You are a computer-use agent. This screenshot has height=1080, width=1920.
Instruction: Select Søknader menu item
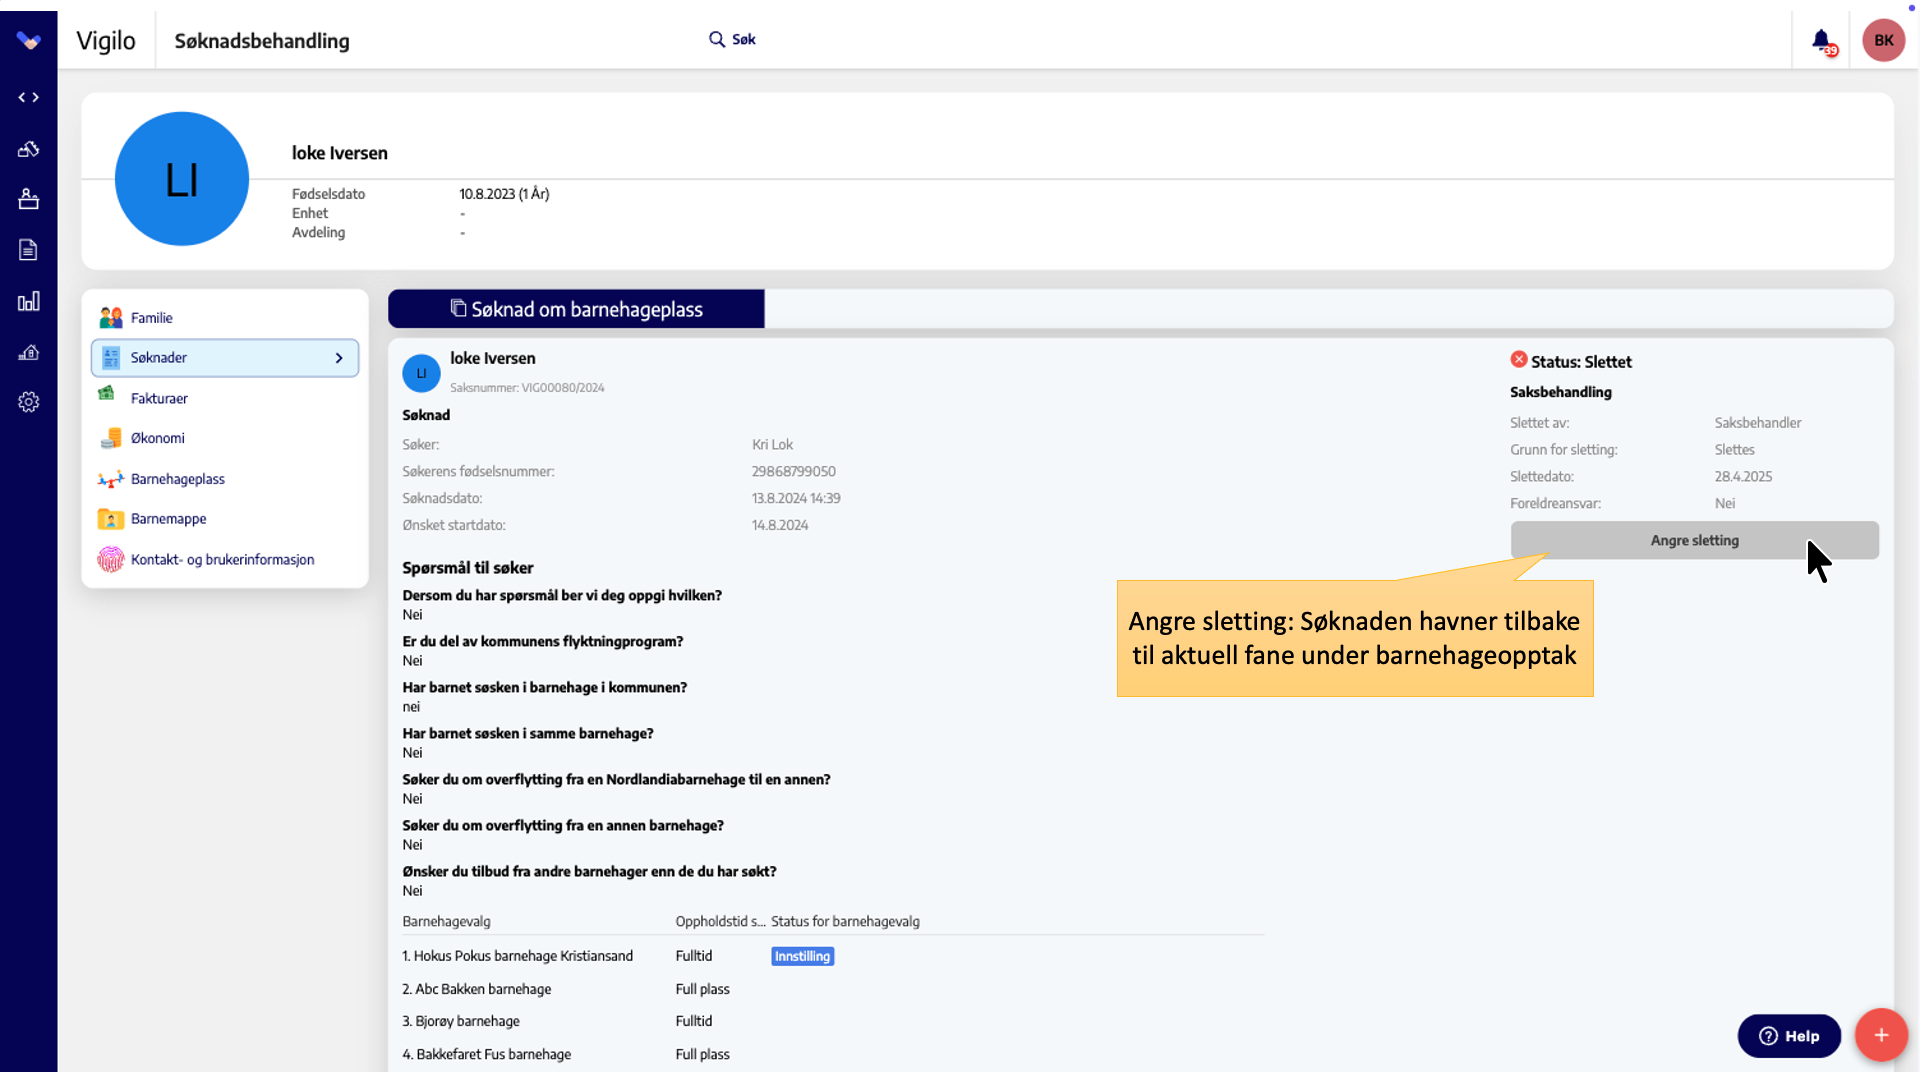[x=225, y=358]
